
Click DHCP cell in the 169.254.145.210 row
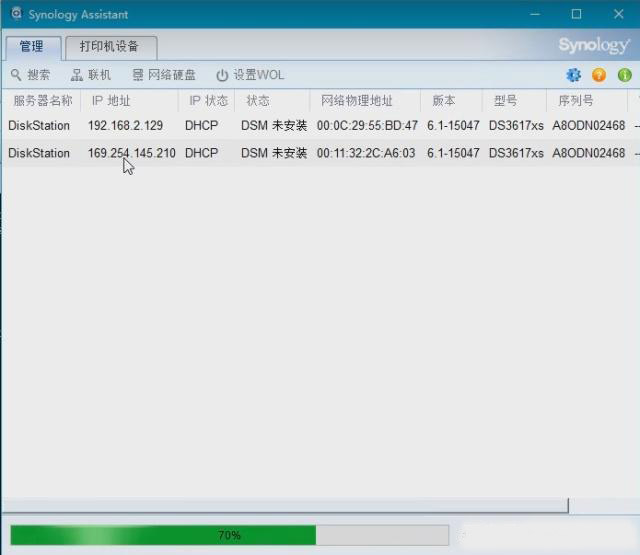tap(201, 153)
